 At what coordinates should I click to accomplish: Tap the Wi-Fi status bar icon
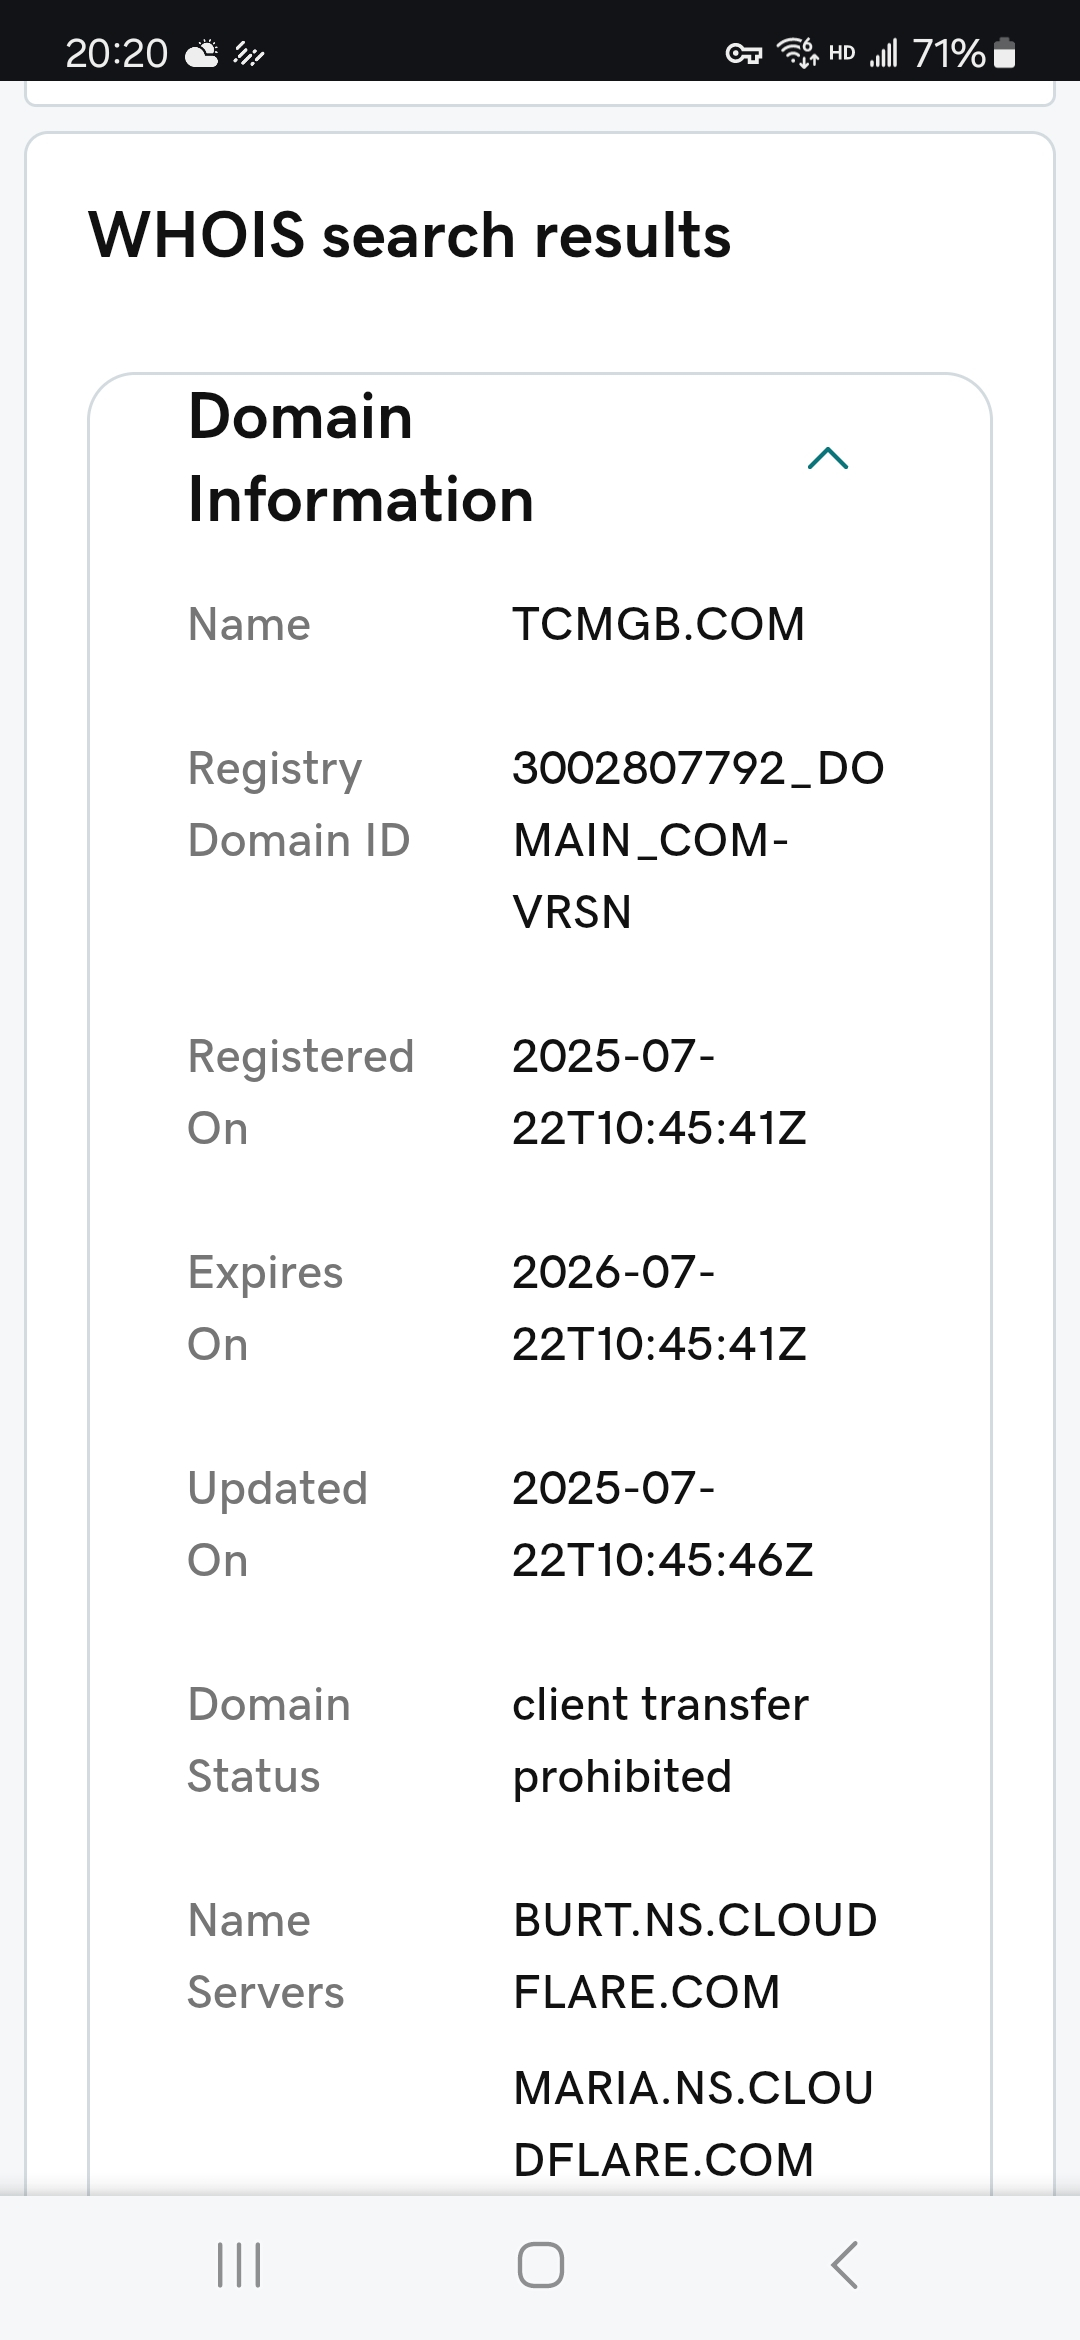(x=797, y=52)
